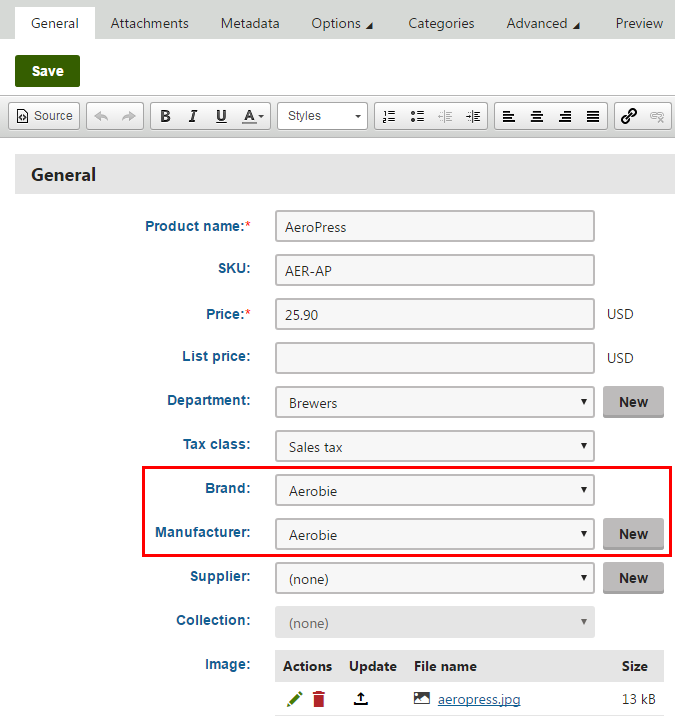Center align text
Screen dimensions: 675x725
coord(537,116)
